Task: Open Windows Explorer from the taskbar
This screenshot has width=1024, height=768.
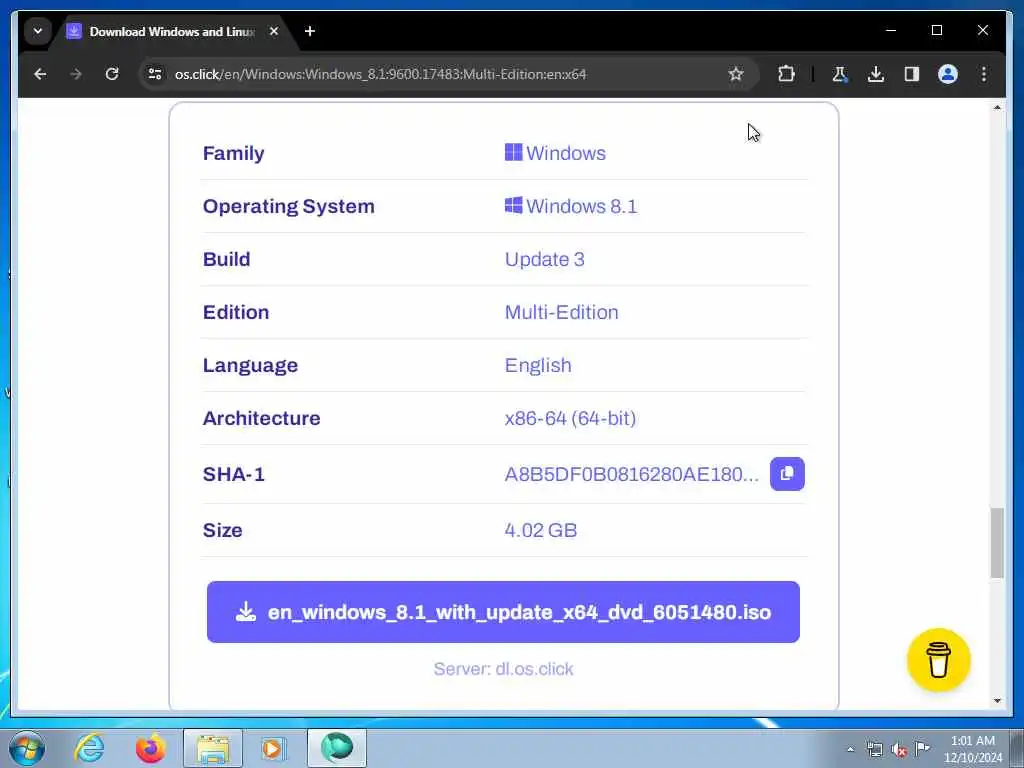Action: [213, 748]
